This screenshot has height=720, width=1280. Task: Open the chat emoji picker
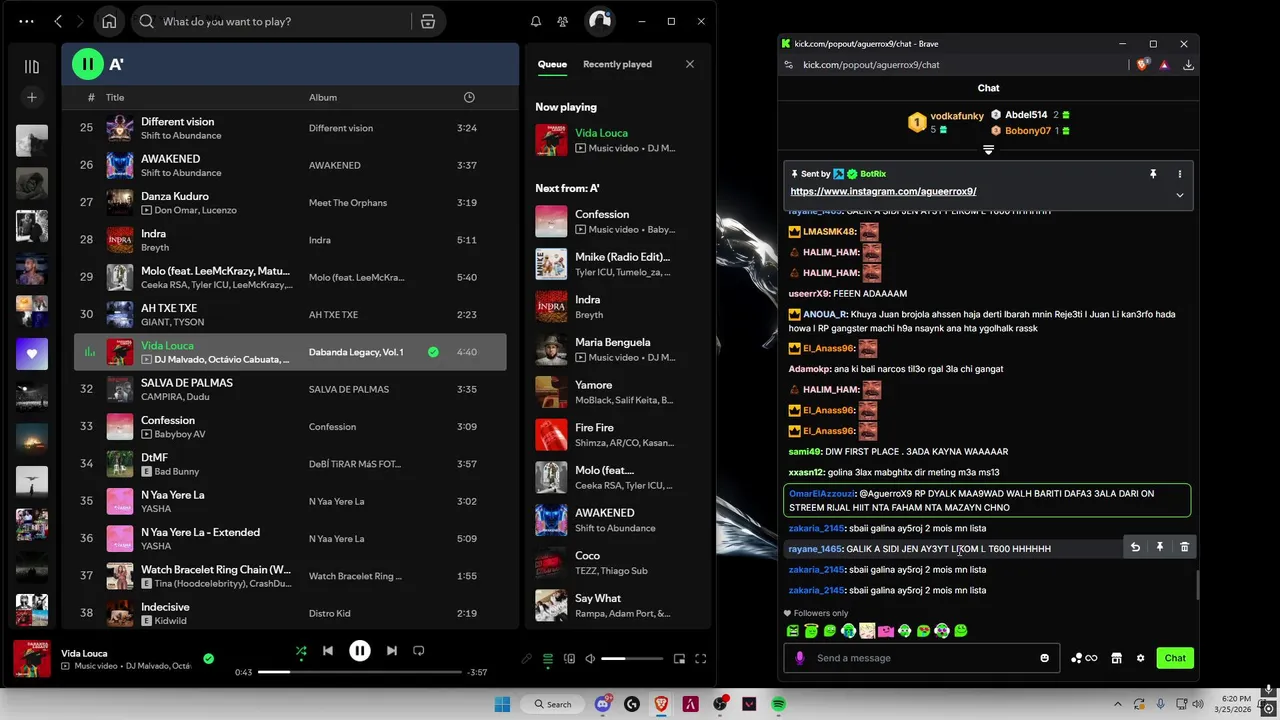[x=1045, y=658]
